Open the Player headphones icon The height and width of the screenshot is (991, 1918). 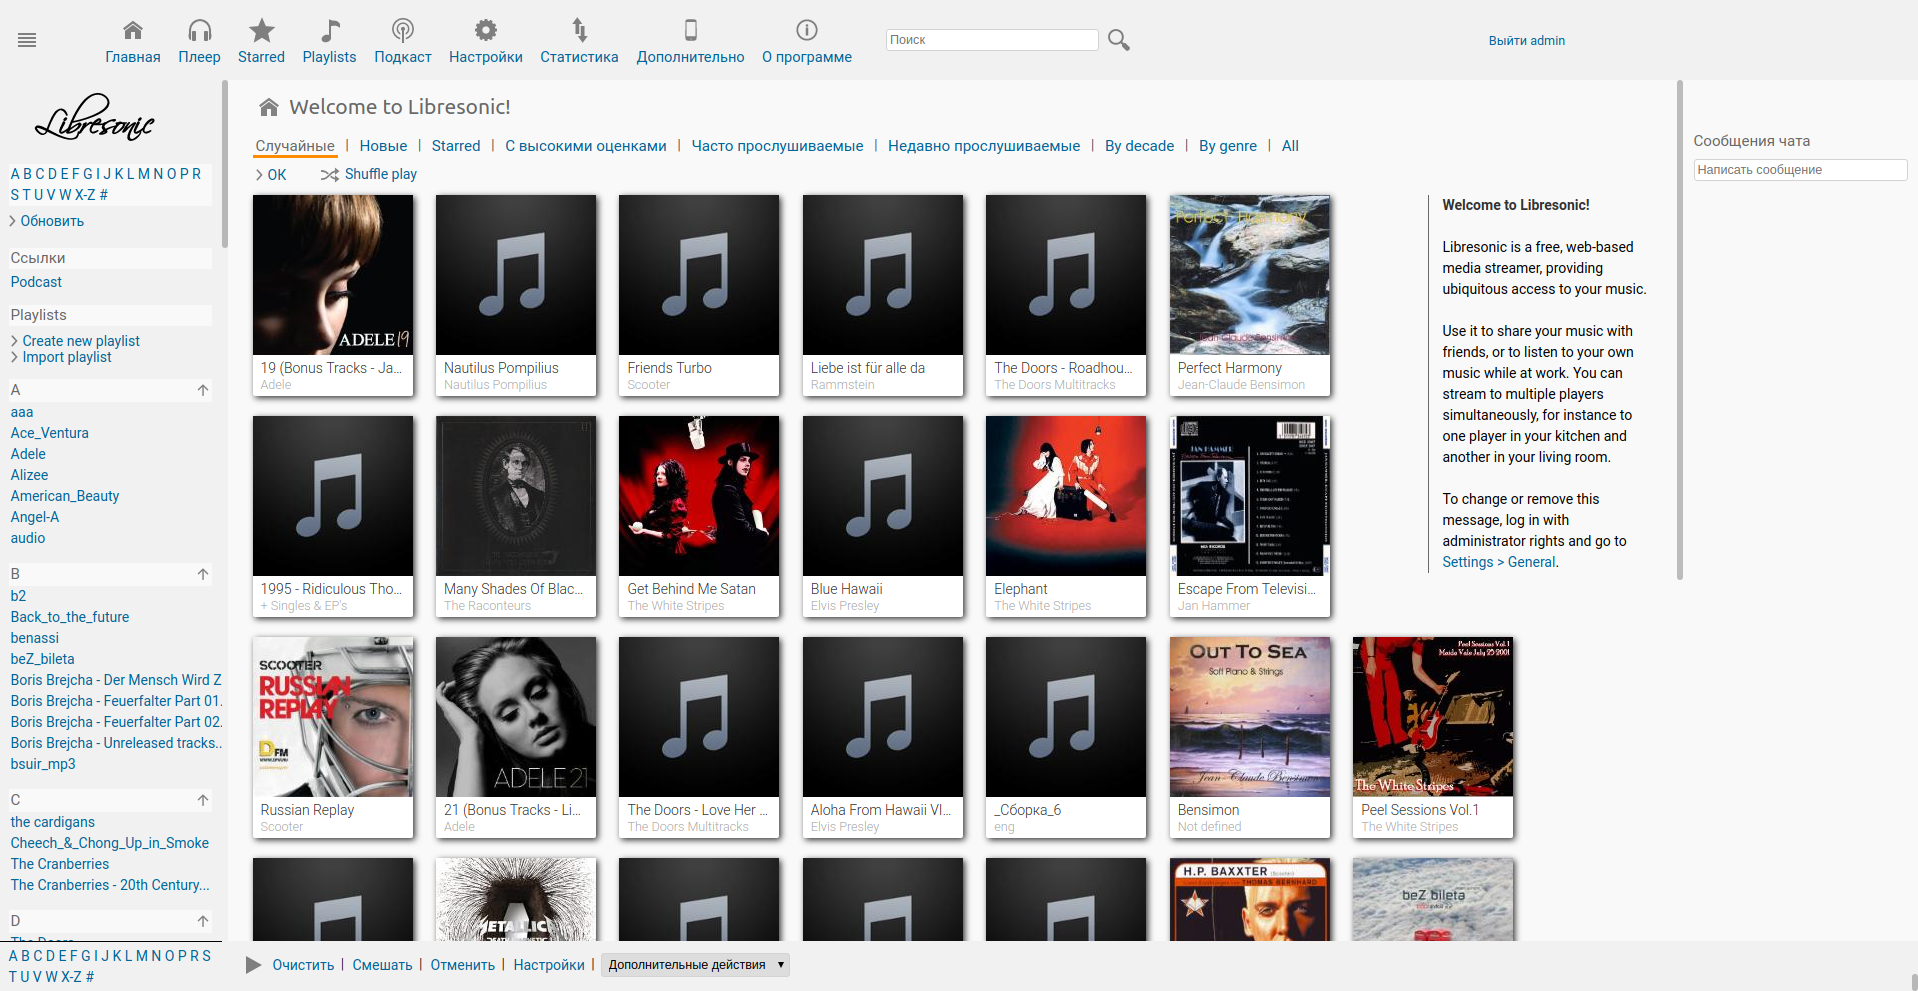click(199, 30)
